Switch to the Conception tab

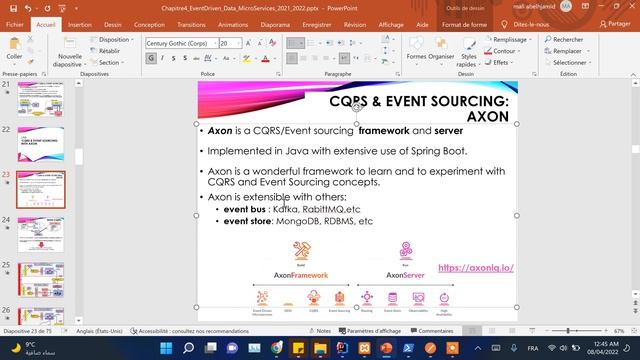coord(149,24)
